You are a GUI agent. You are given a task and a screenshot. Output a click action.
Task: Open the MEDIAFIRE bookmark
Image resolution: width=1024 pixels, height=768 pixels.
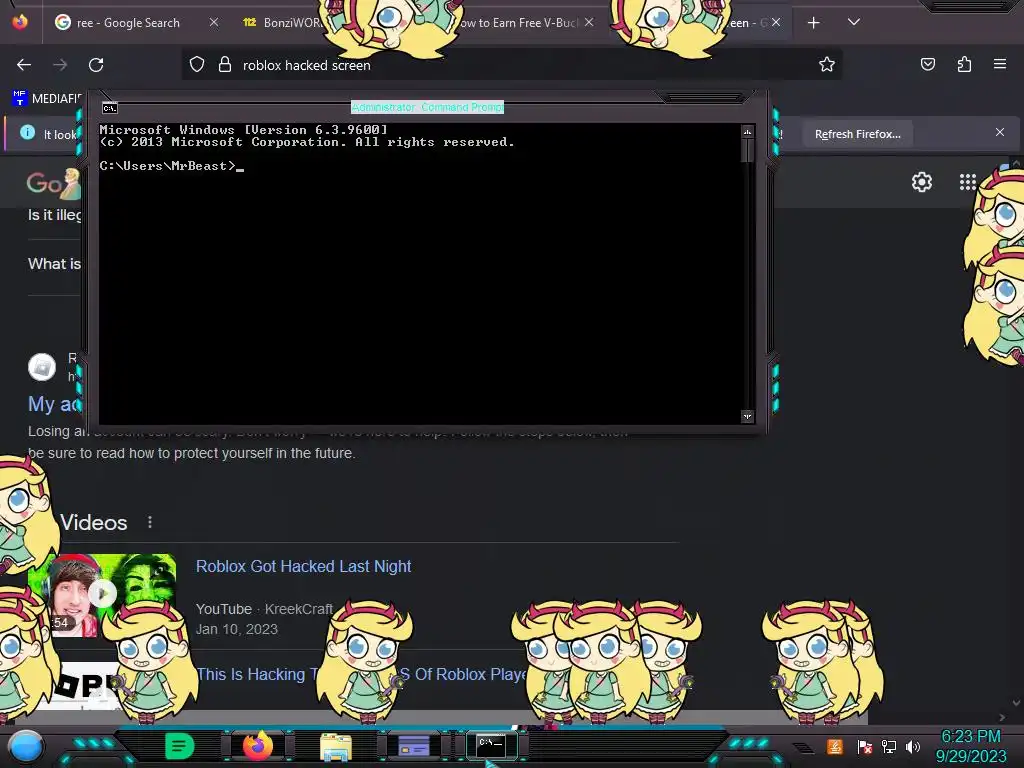pyautogui.click(x=47, y=99)
